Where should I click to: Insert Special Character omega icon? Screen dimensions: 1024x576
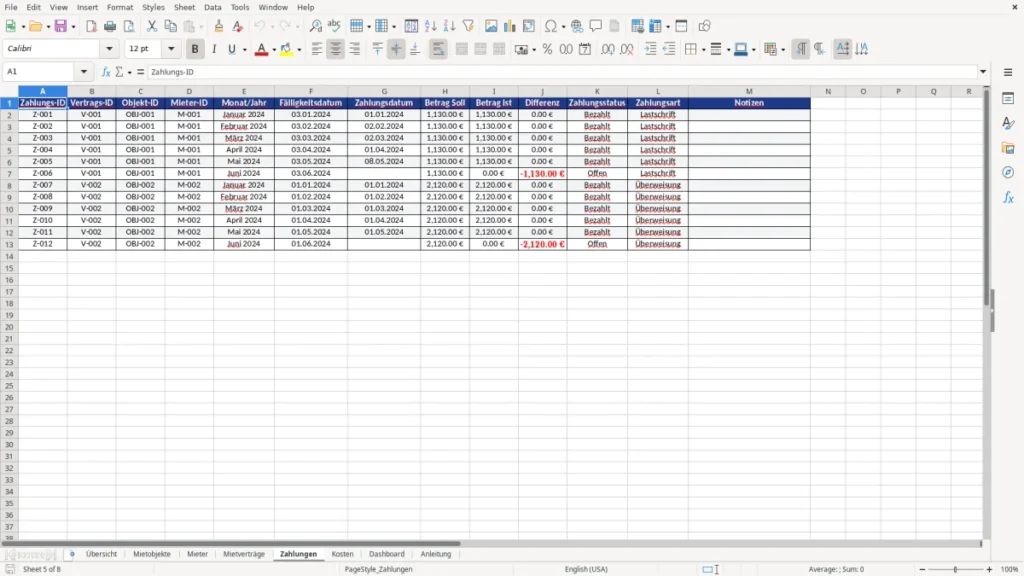pos(551,26)
